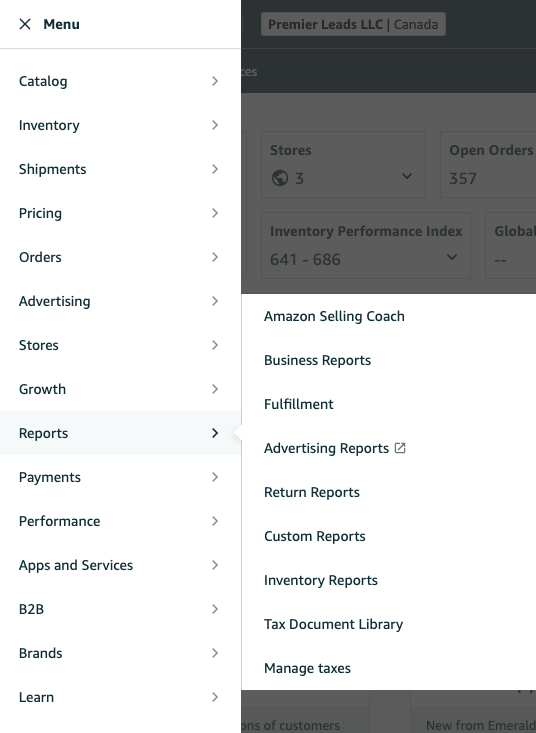
Task: Click the Menu title text
Action: 61,24
